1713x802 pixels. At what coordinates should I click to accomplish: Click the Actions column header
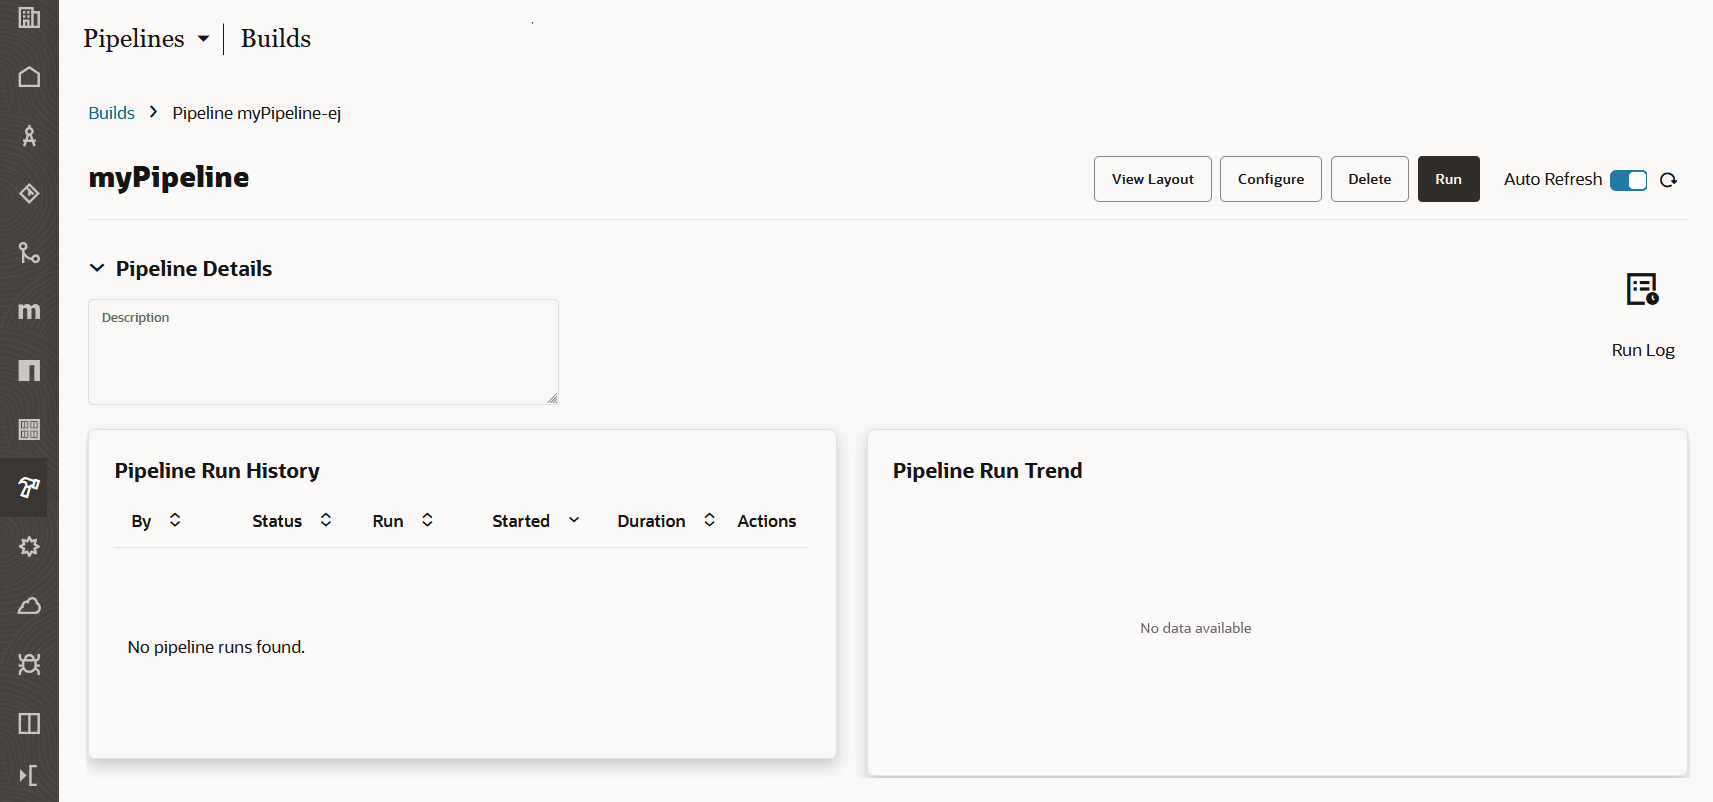767,521
